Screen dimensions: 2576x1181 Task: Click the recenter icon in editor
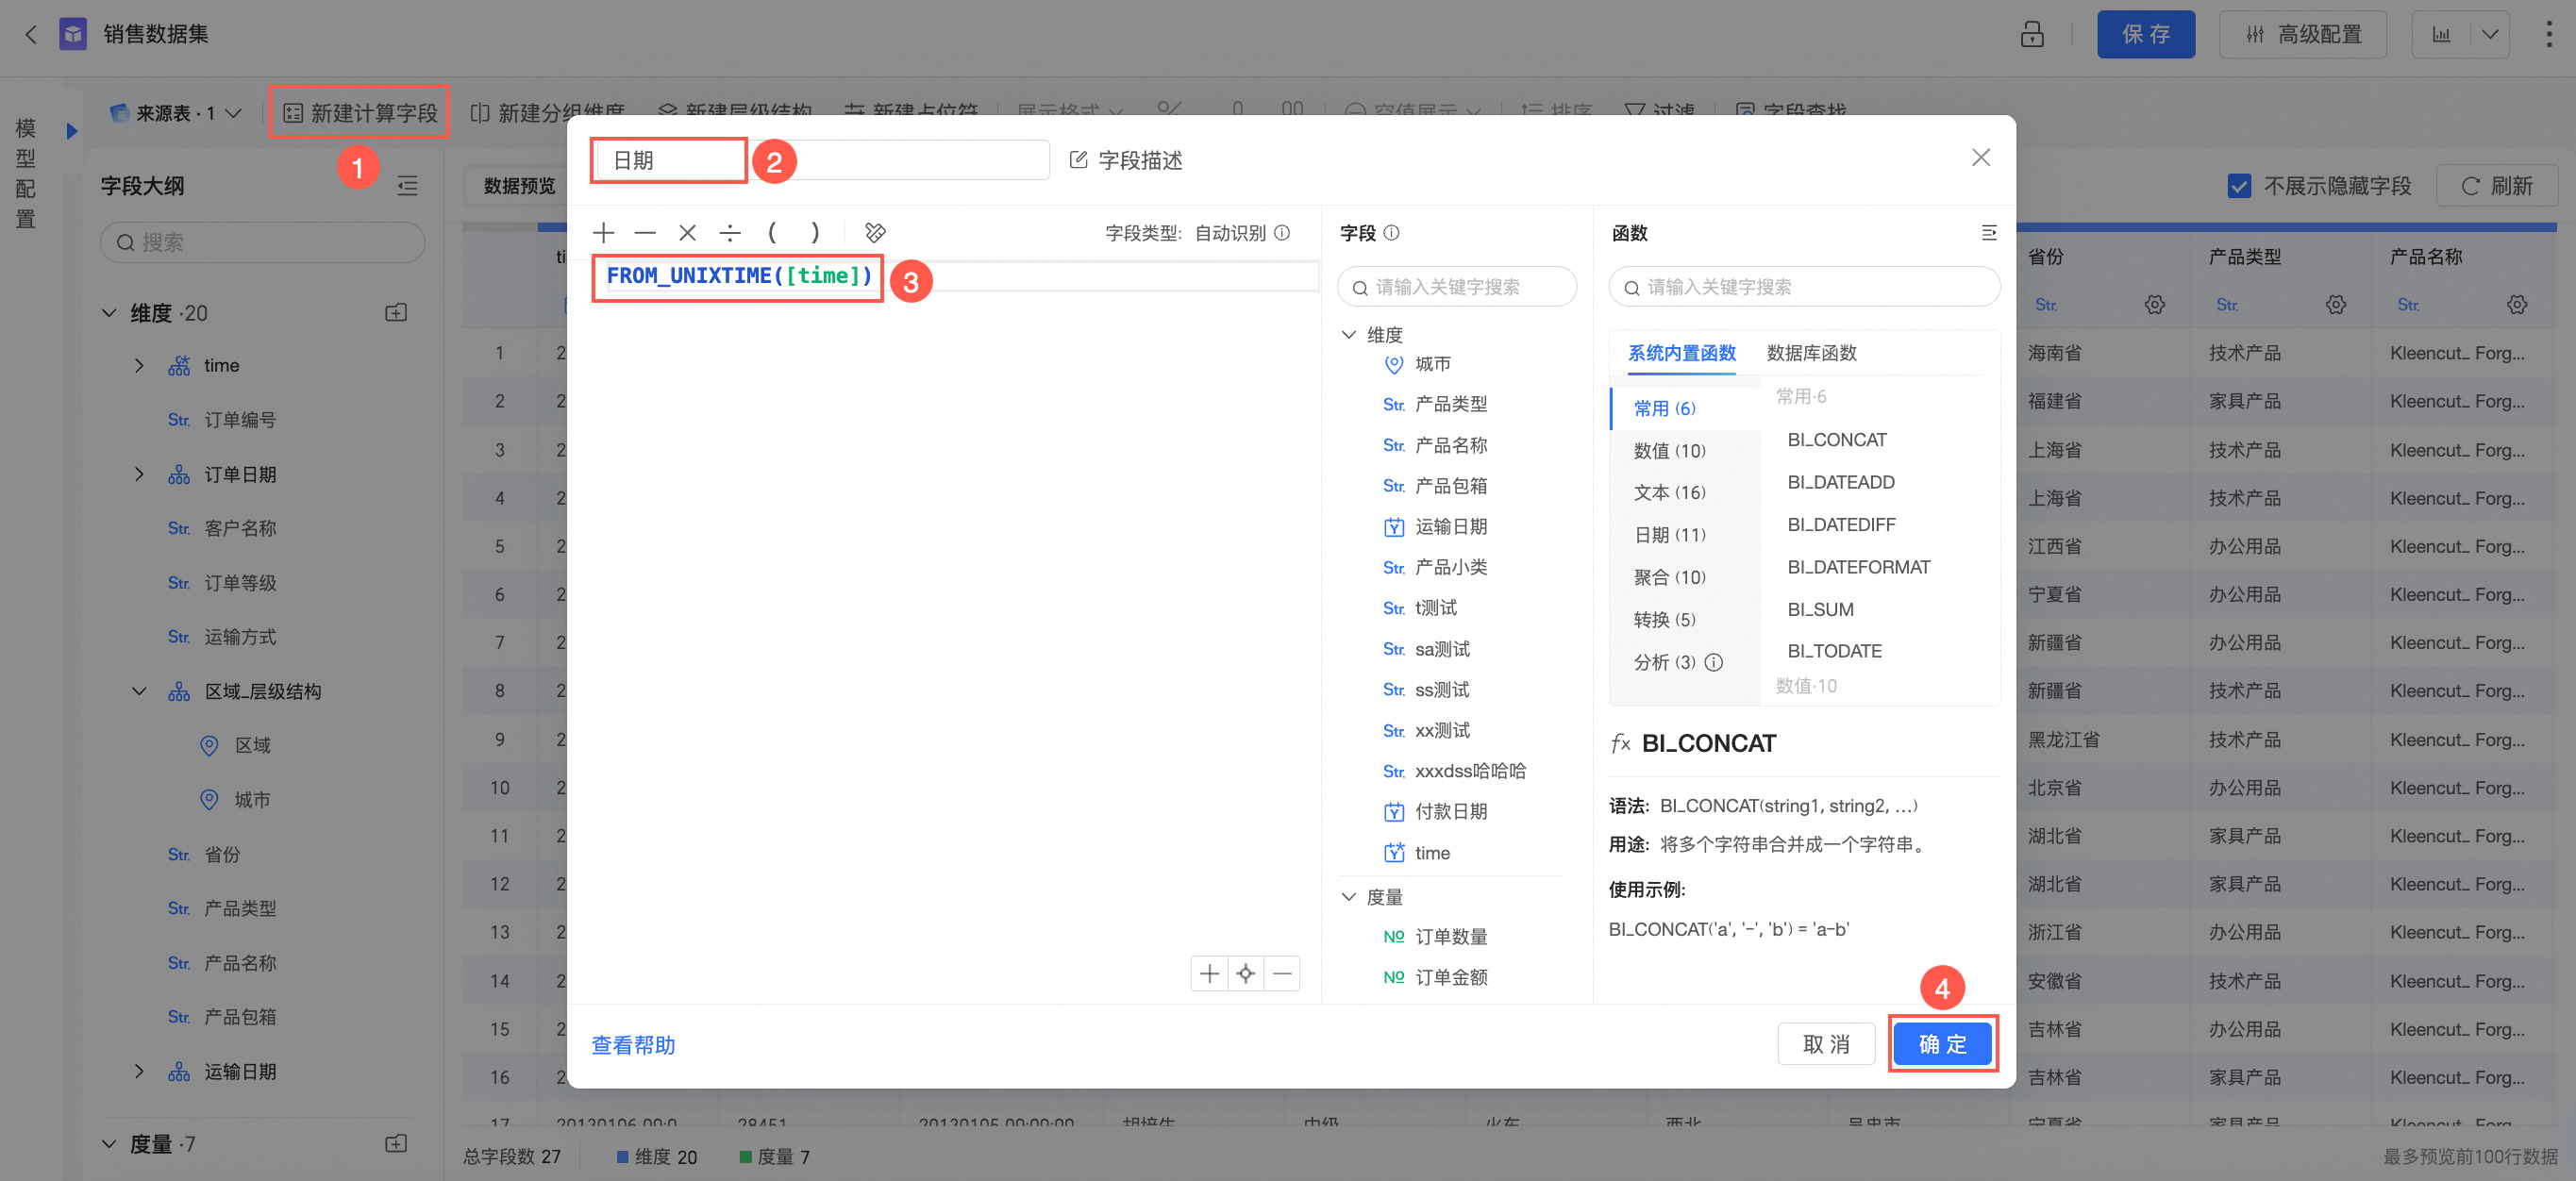pos(1245,973)
